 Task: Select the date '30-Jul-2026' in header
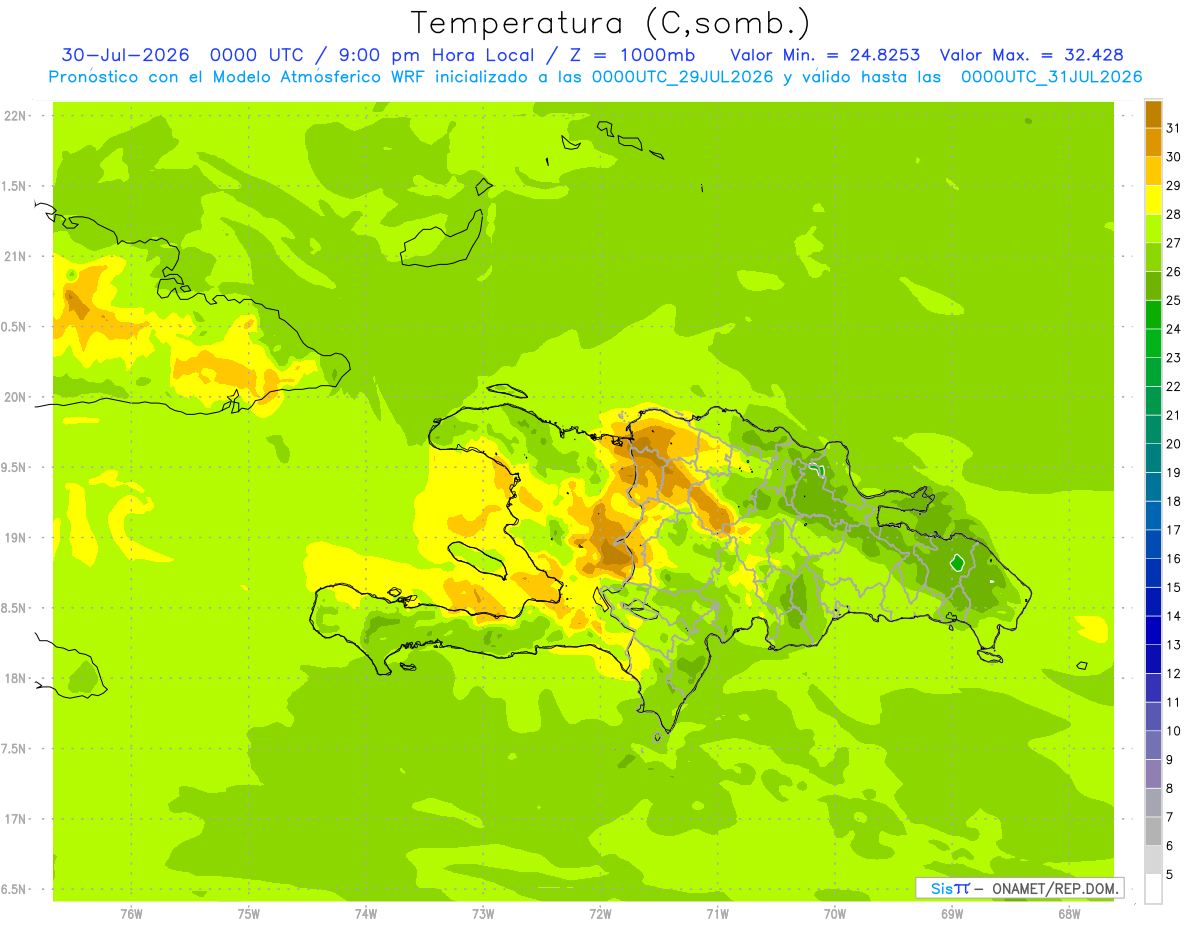[x=125, y=55]
